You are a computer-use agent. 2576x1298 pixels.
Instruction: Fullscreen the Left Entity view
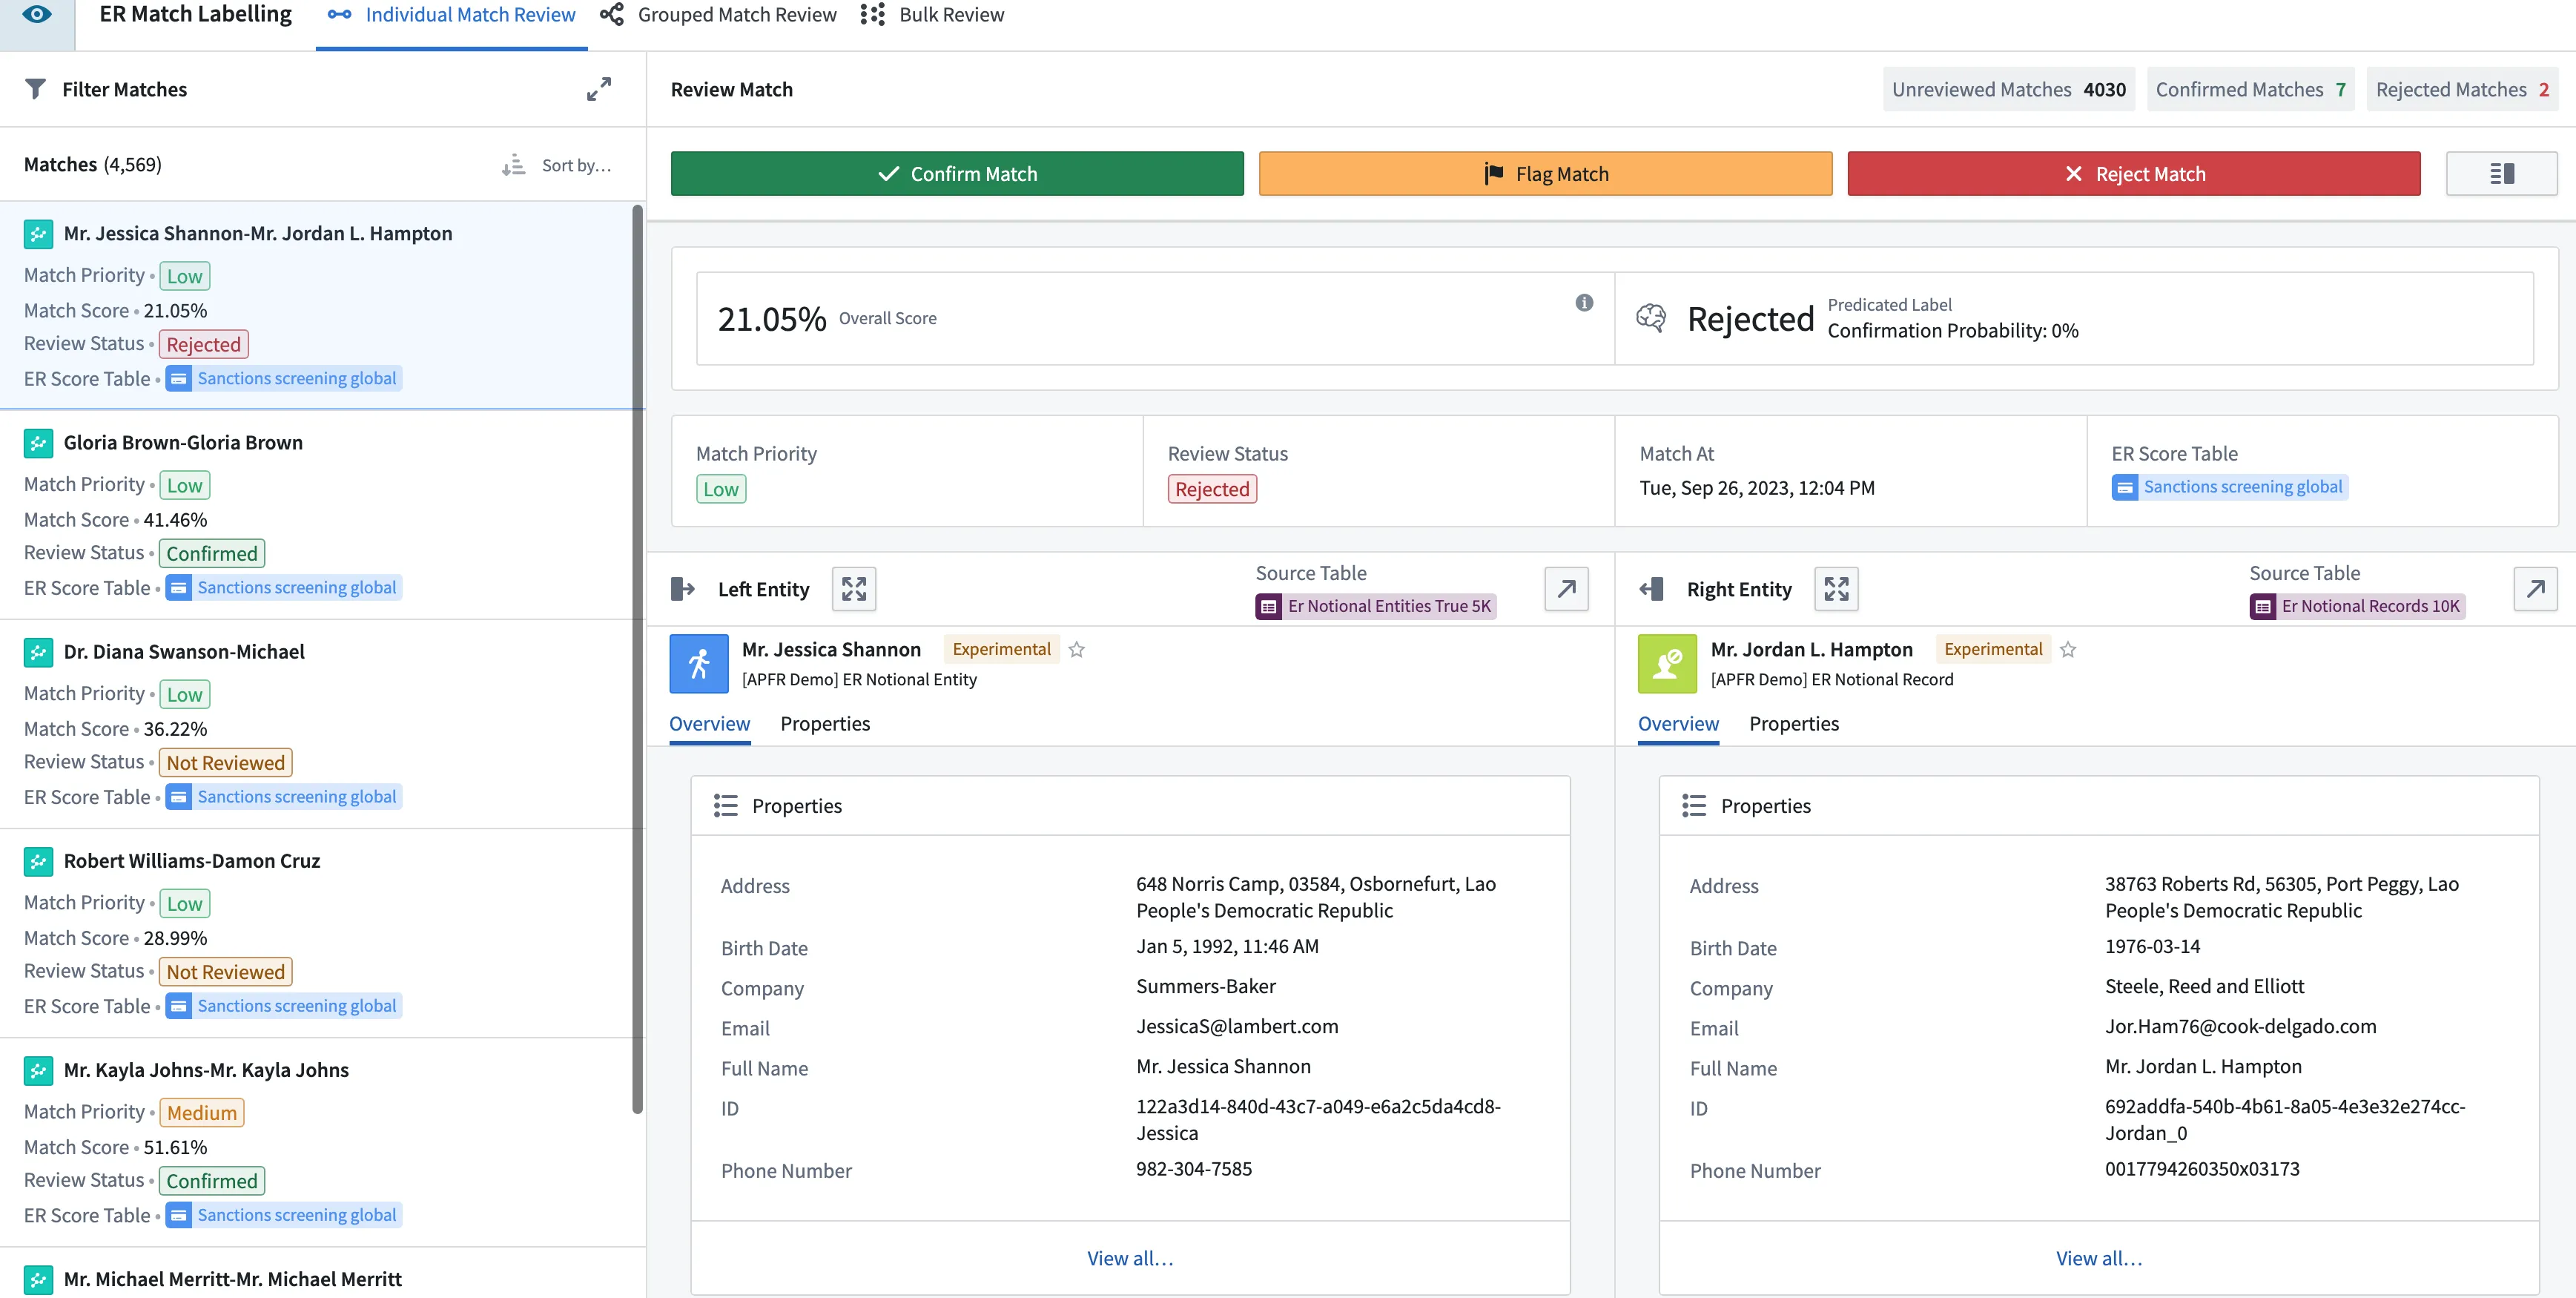click(x=853, y=589)
